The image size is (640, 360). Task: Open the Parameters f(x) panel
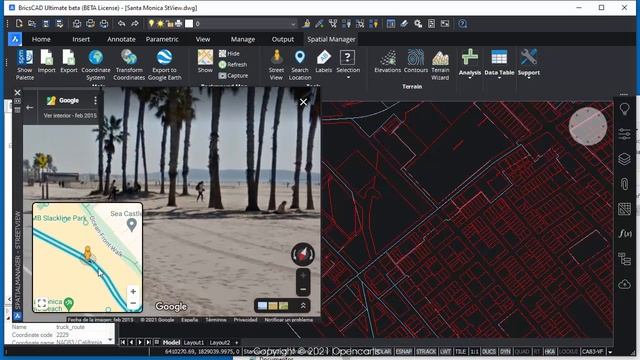point(624,233)
